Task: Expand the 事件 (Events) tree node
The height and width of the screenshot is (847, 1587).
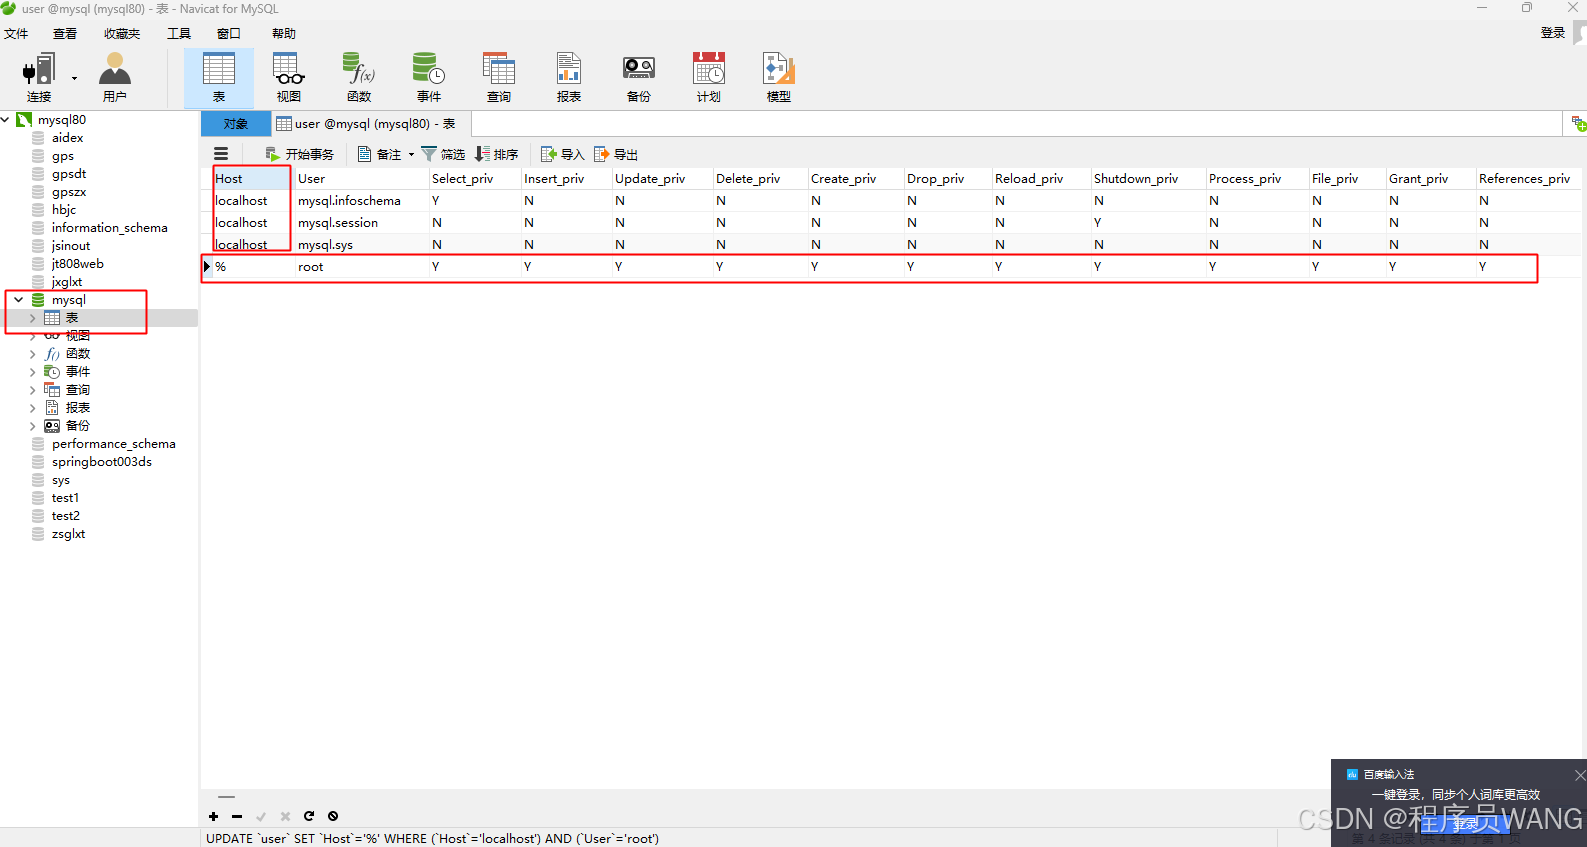Action: pyautogui.click(x=32, y=372)
